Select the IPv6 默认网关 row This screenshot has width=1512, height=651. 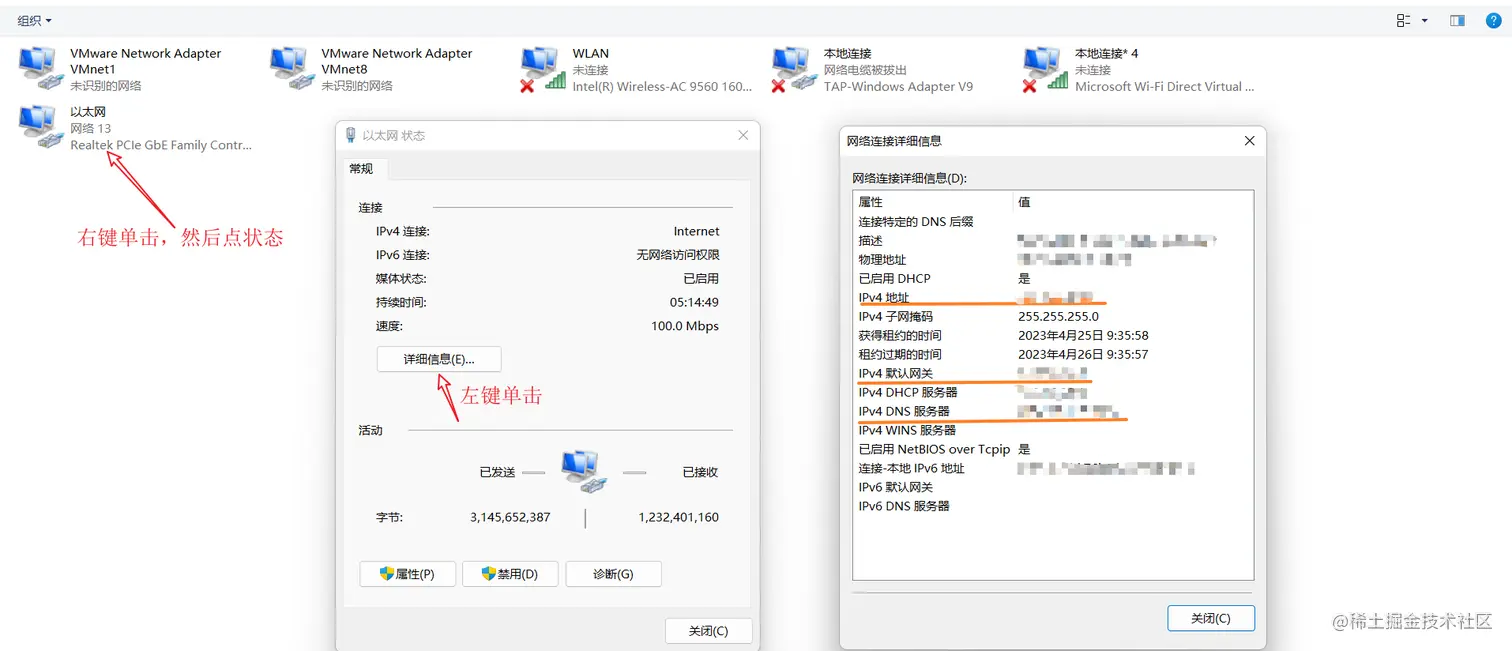(1053, 487)
